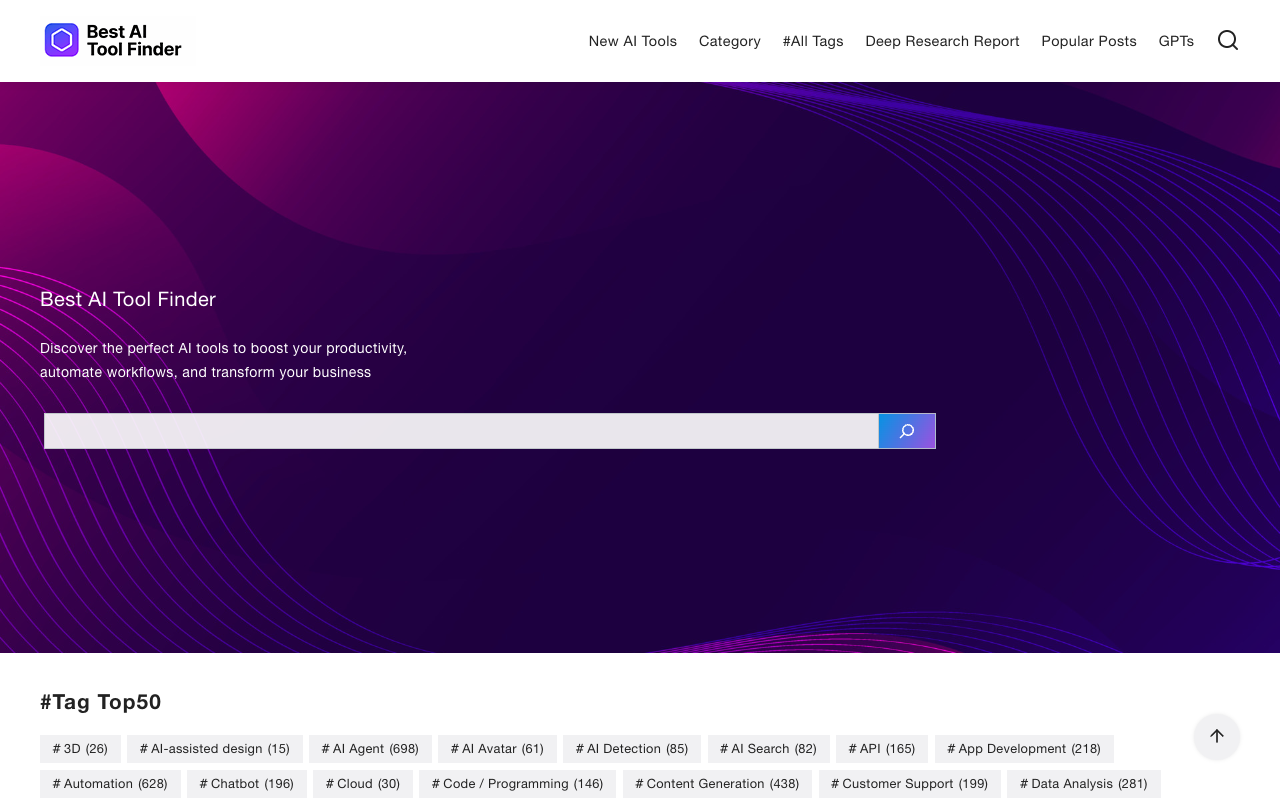Click the AI Avatar tag
This screenshot has height=800, width=1280.
click(x=497, y=748)
